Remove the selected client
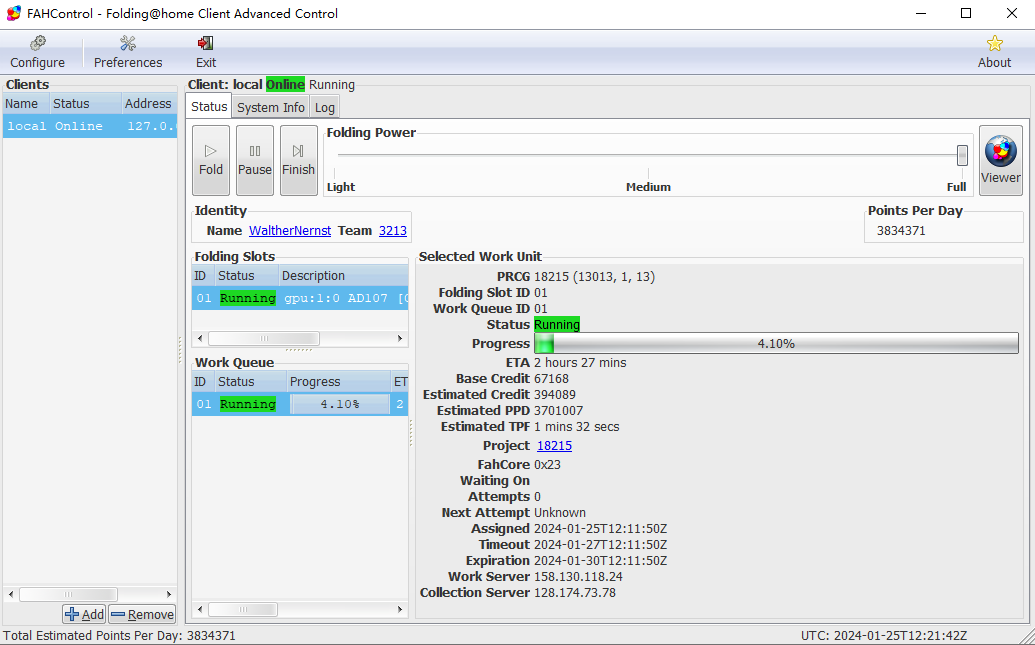The image size is (1035, 645). coord(143,614)
